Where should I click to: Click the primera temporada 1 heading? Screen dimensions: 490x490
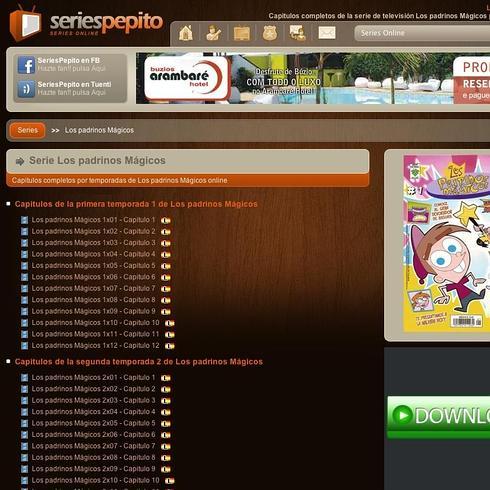136,204
